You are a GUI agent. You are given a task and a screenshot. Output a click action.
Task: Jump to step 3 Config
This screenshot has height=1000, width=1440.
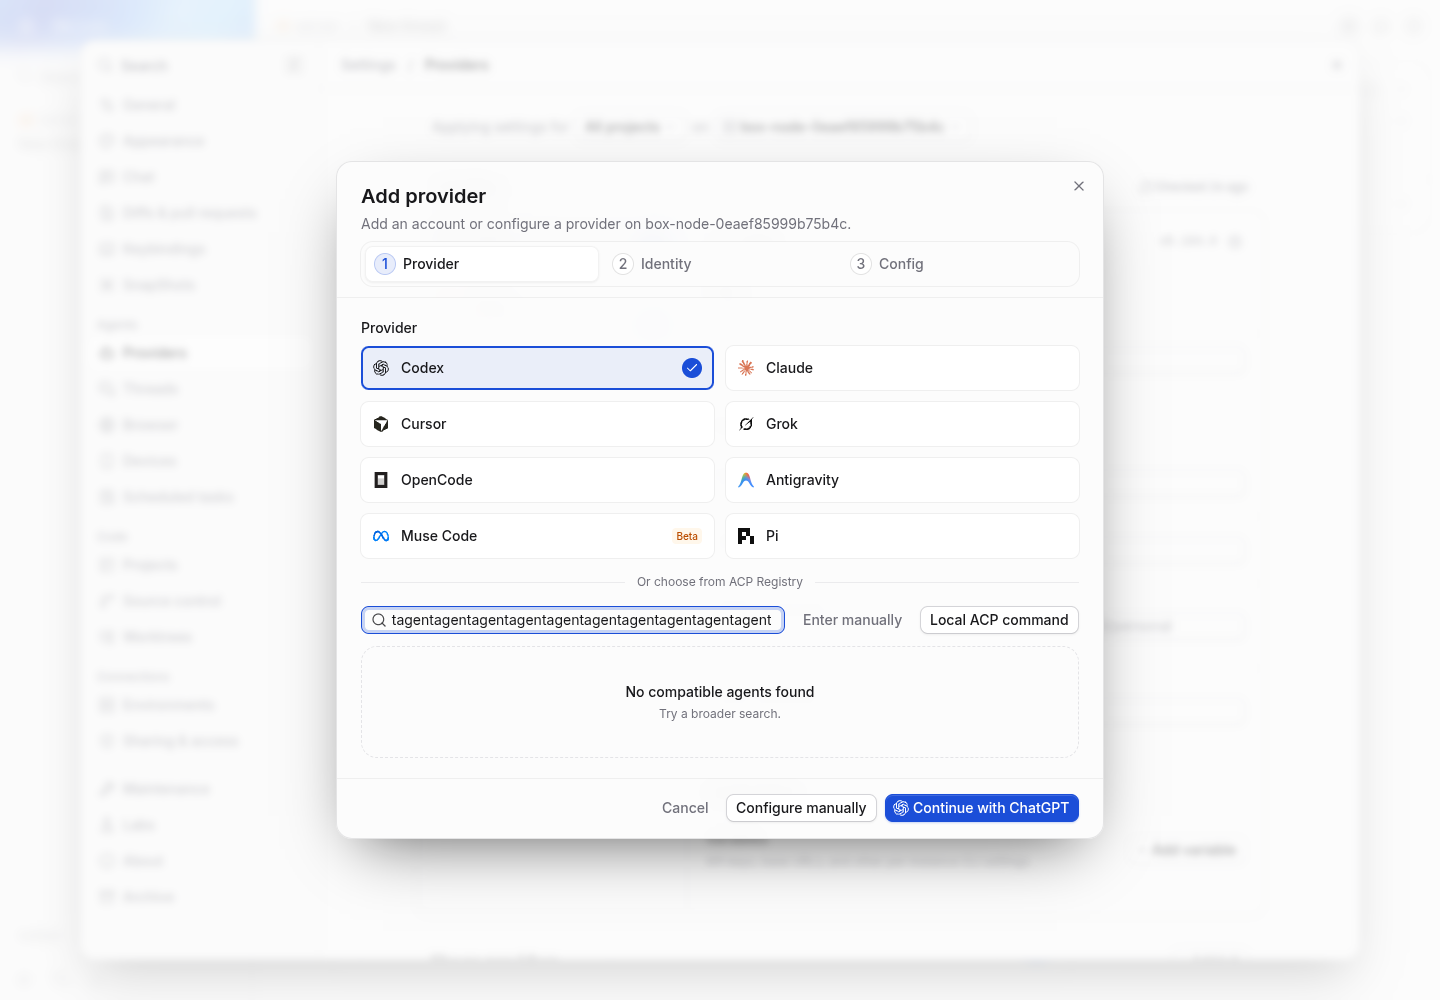pyautogui.click(x=958, y=264)
